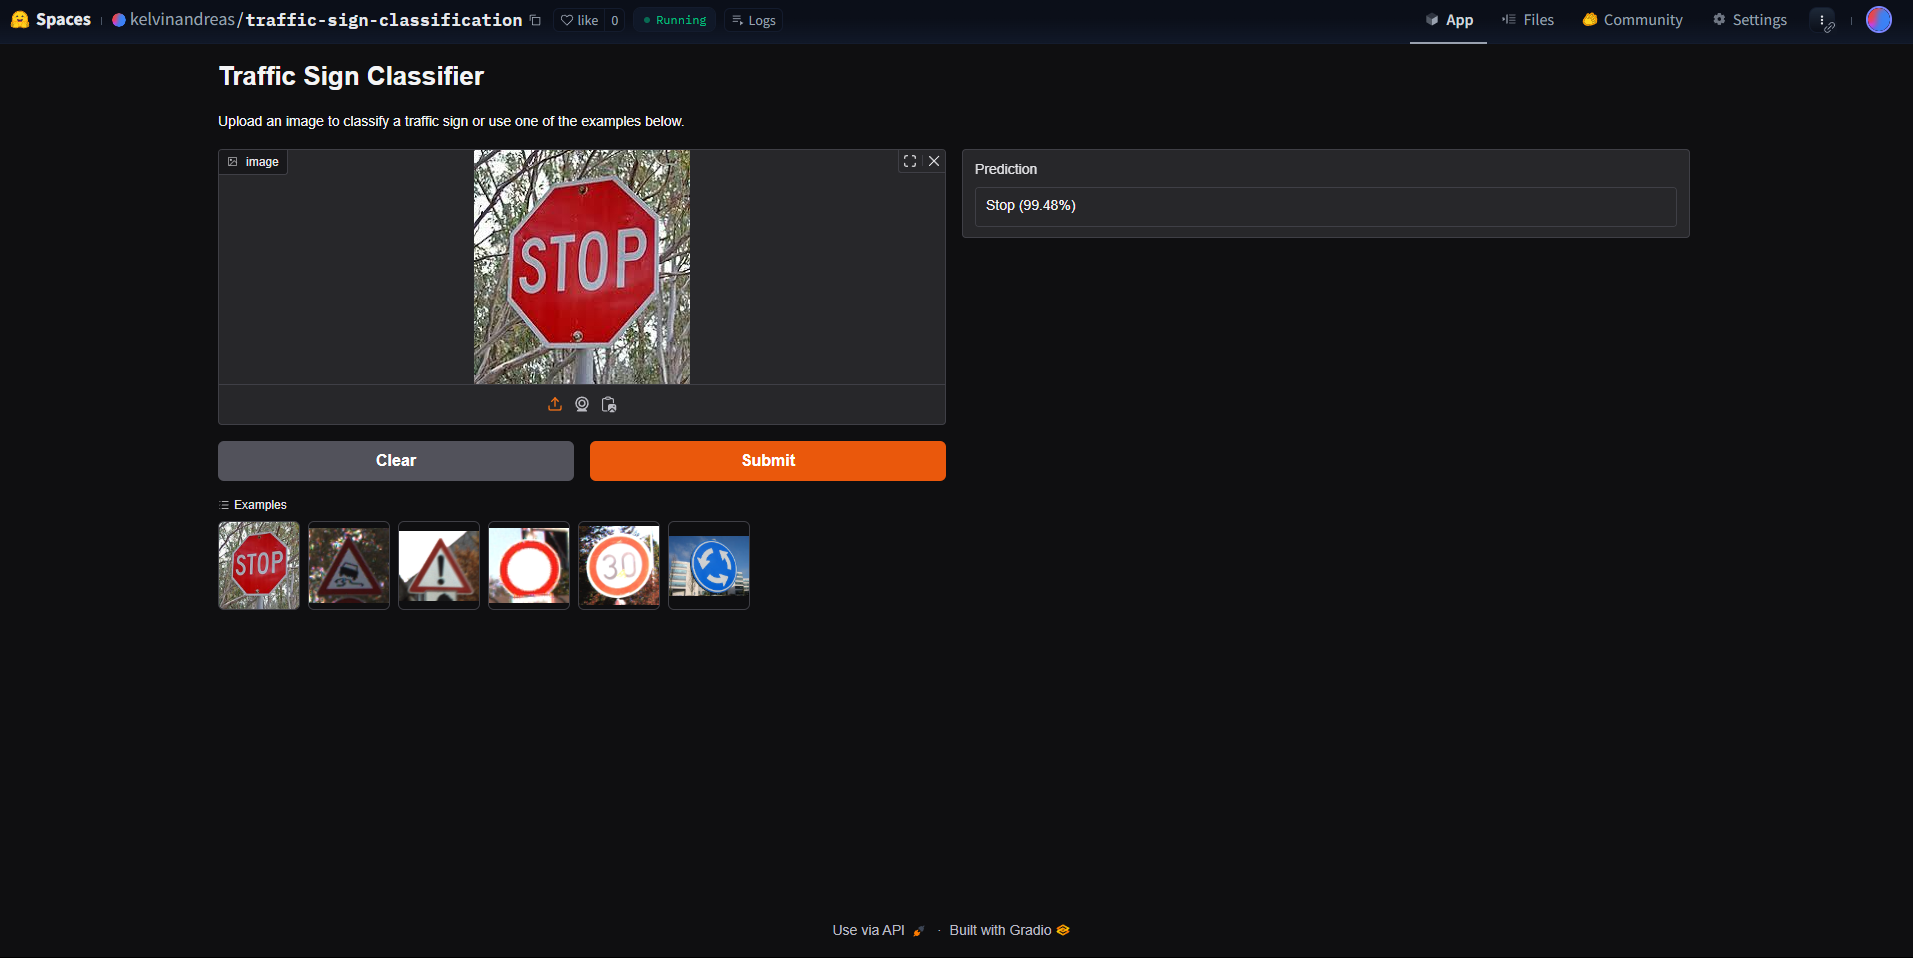
Task: Open the Community tab
Action: point(1632,20)
